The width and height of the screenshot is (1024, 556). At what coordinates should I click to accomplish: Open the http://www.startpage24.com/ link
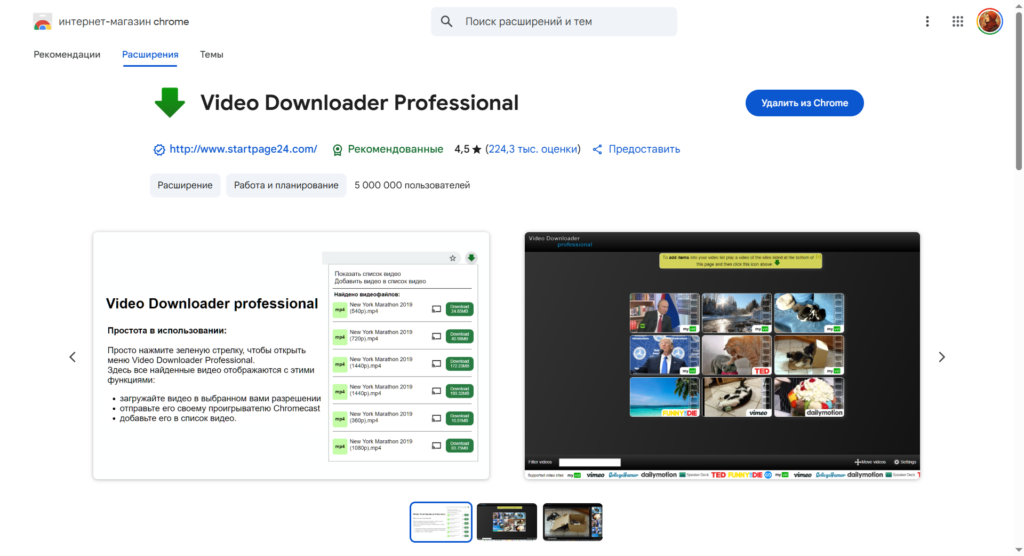pyautogui.click(x=243, y=149)
